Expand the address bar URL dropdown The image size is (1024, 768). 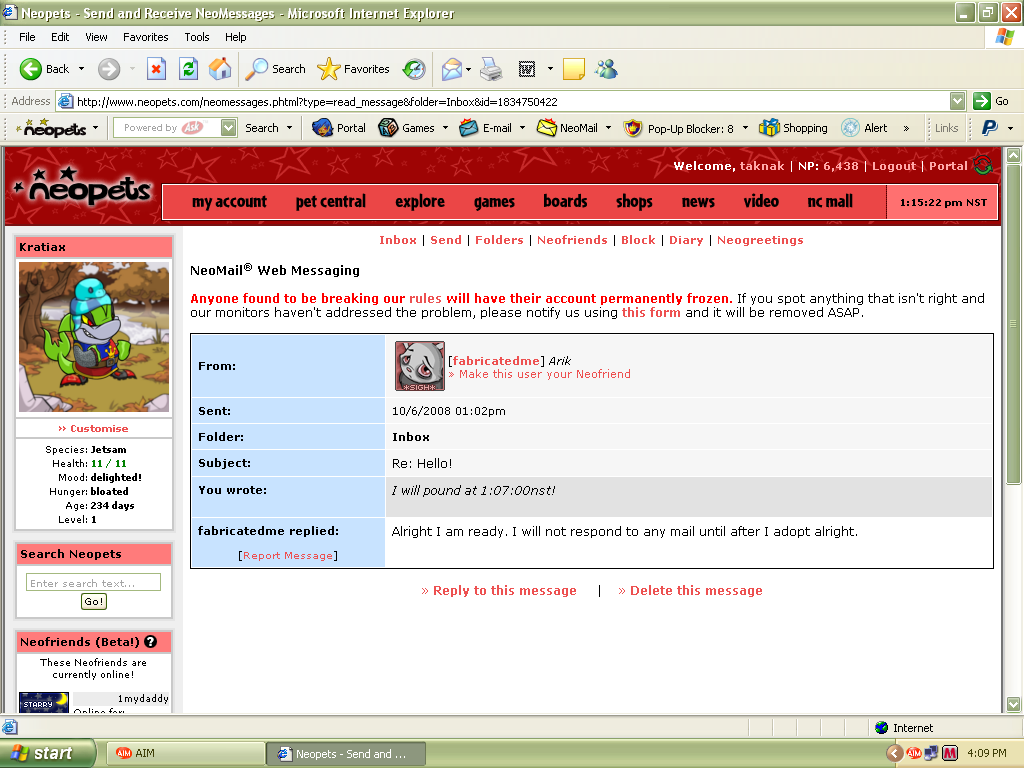(x=957, y=101)
